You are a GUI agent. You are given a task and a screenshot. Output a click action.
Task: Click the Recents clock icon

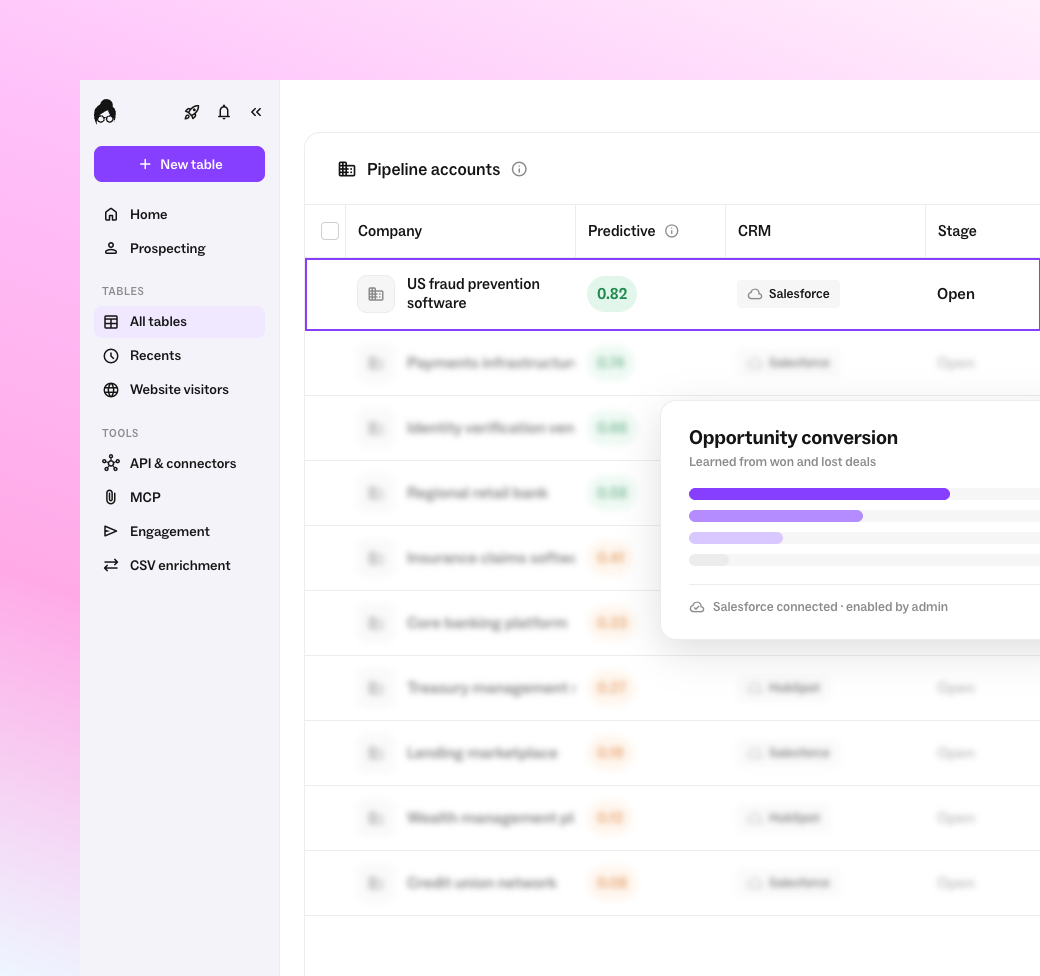(x=111, y=355)
